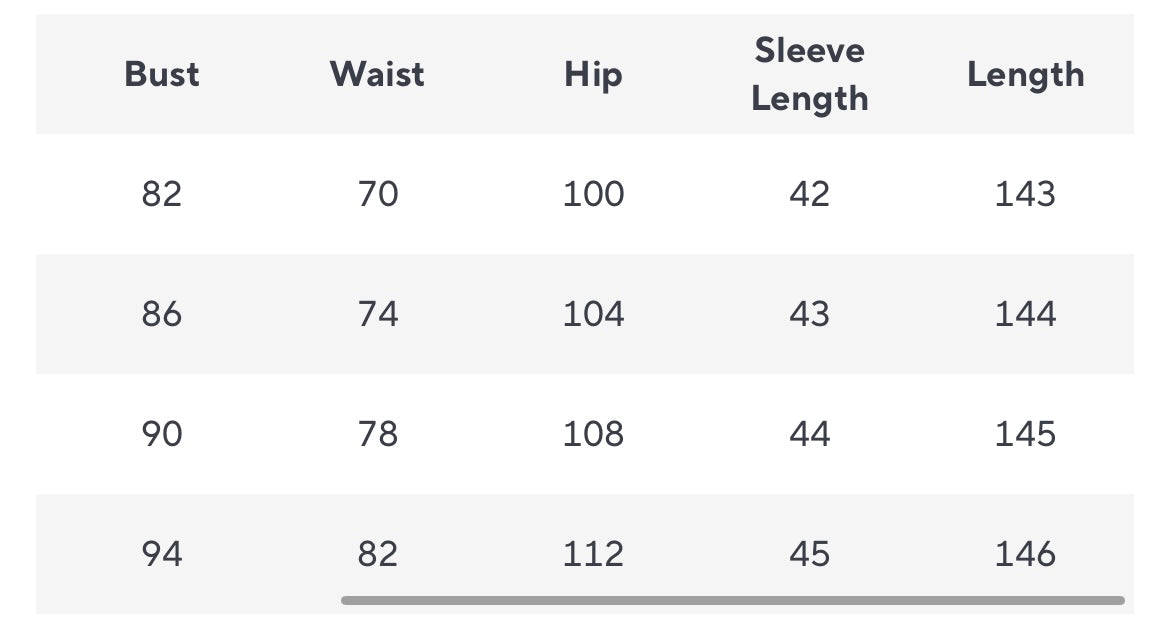Click the Waist column header

377,74
